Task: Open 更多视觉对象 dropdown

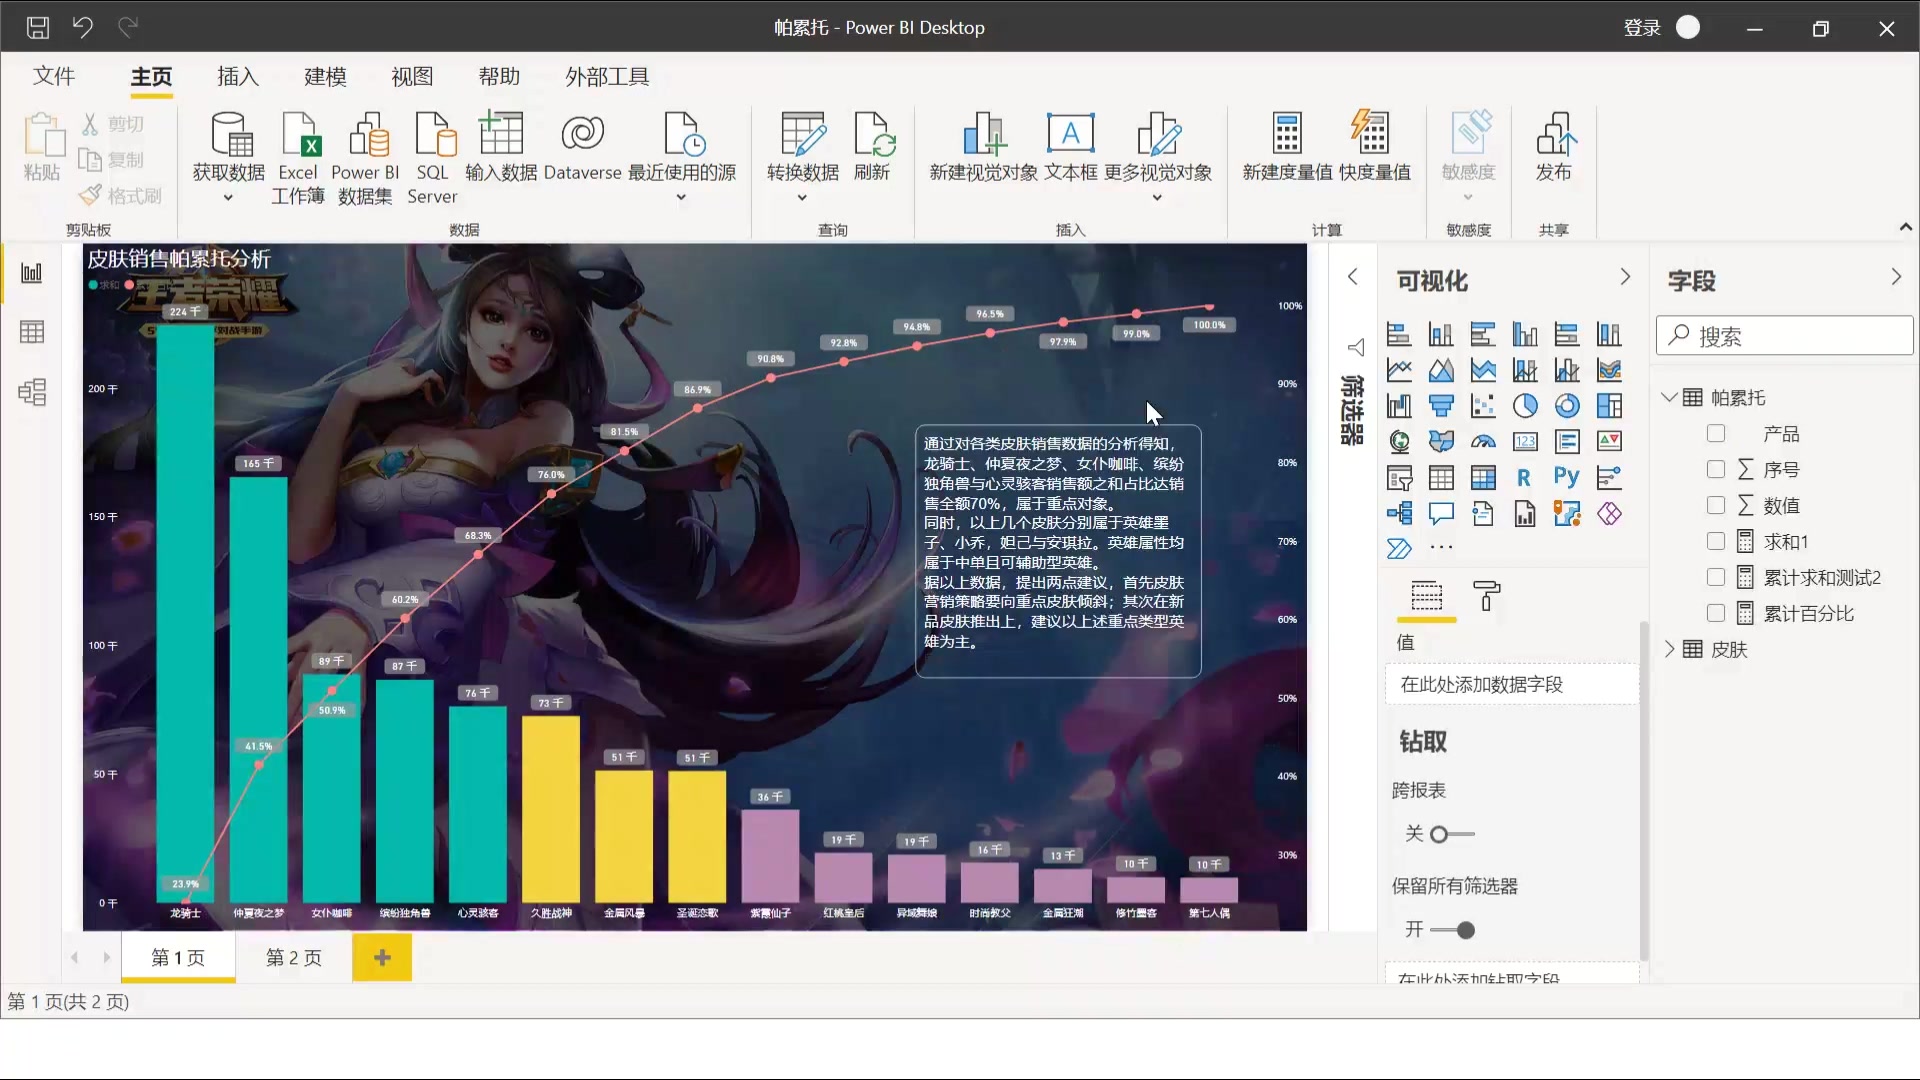Action: coord(1157,198)
